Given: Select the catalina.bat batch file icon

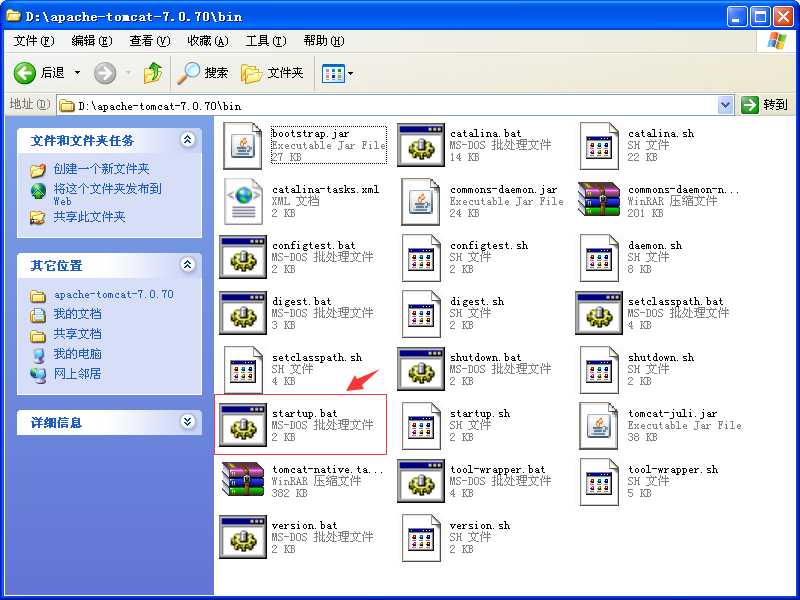Looking at the screenshot, I should coord(421,146).
